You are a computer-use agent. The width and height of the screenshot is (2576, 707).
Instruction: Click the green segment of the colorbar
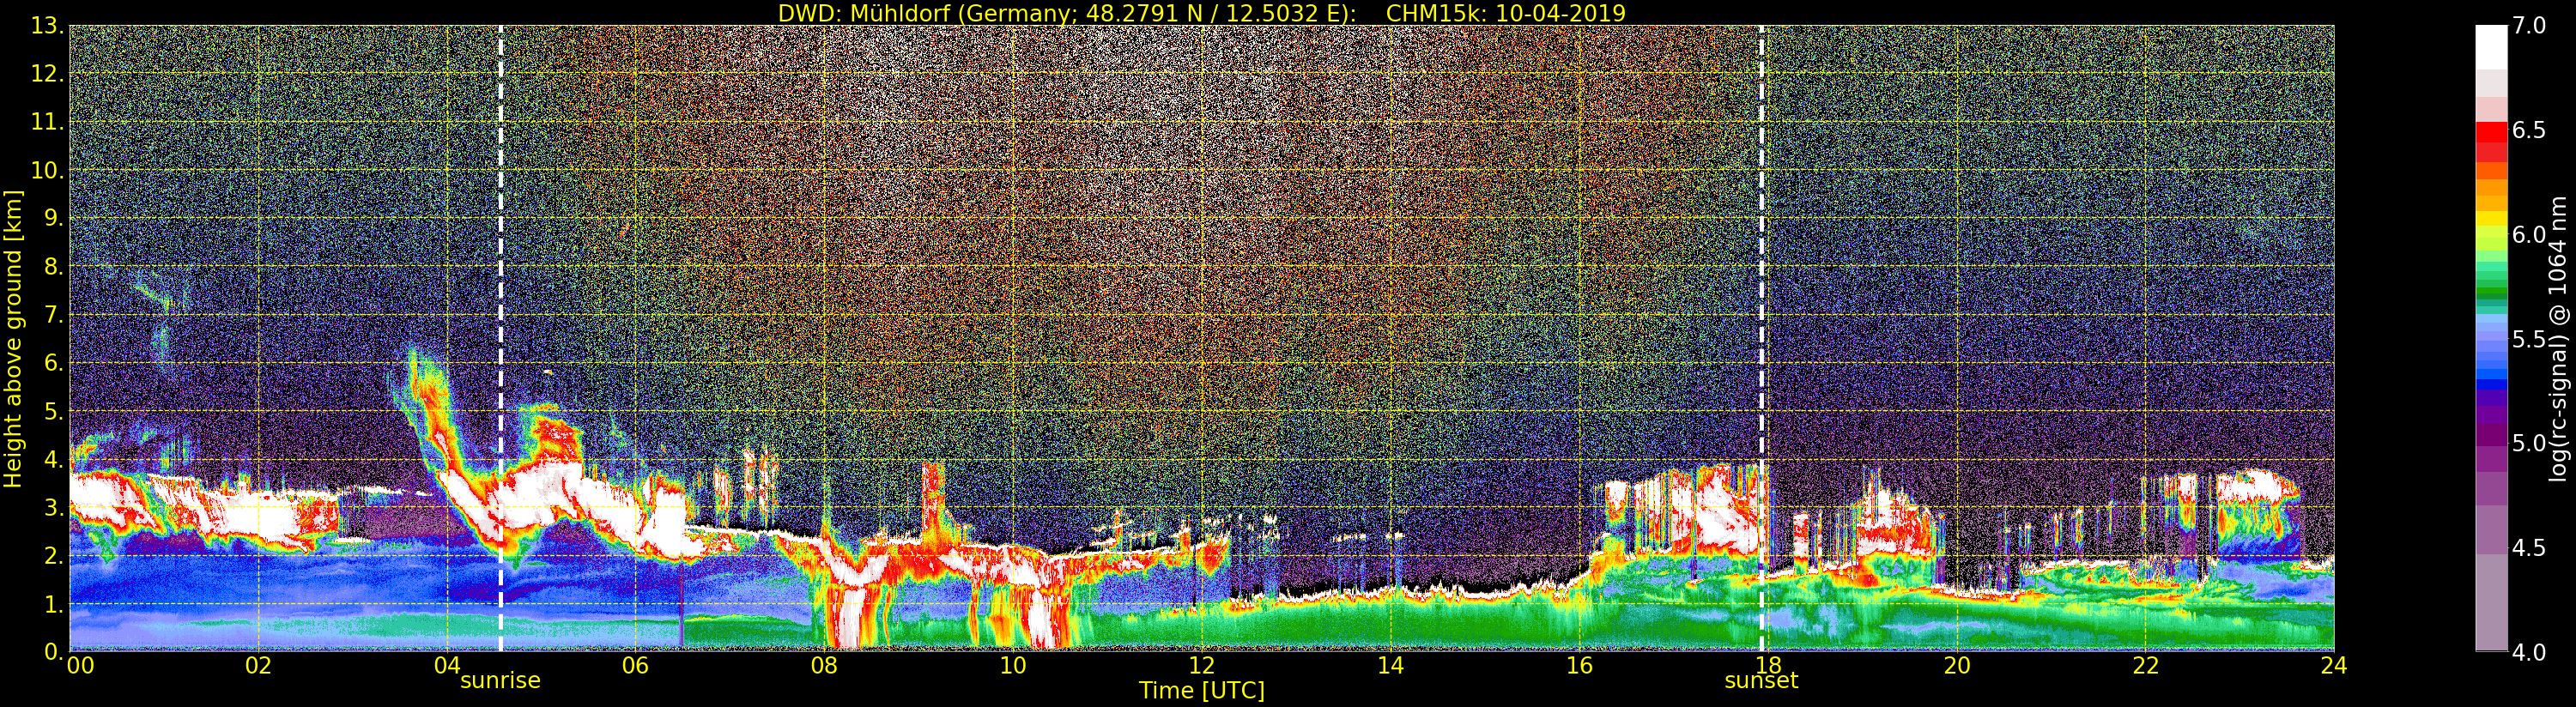[2491, 292]
